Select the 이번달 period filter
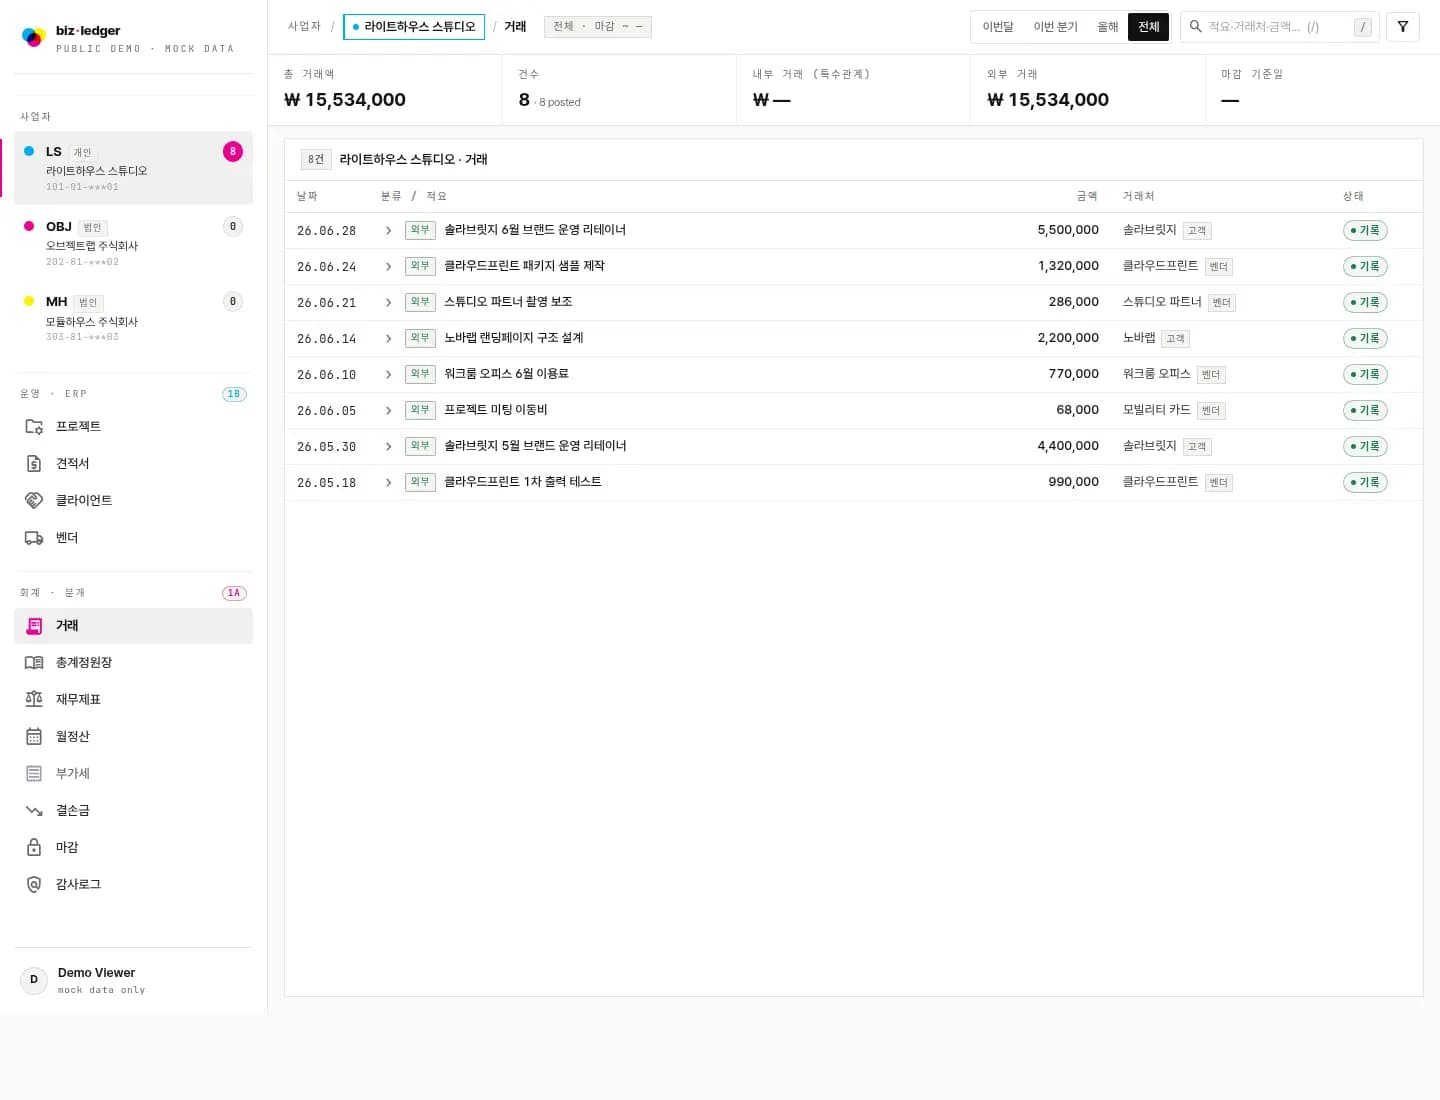This screenshot has height=1100, width=1440. tap(998, 27)
